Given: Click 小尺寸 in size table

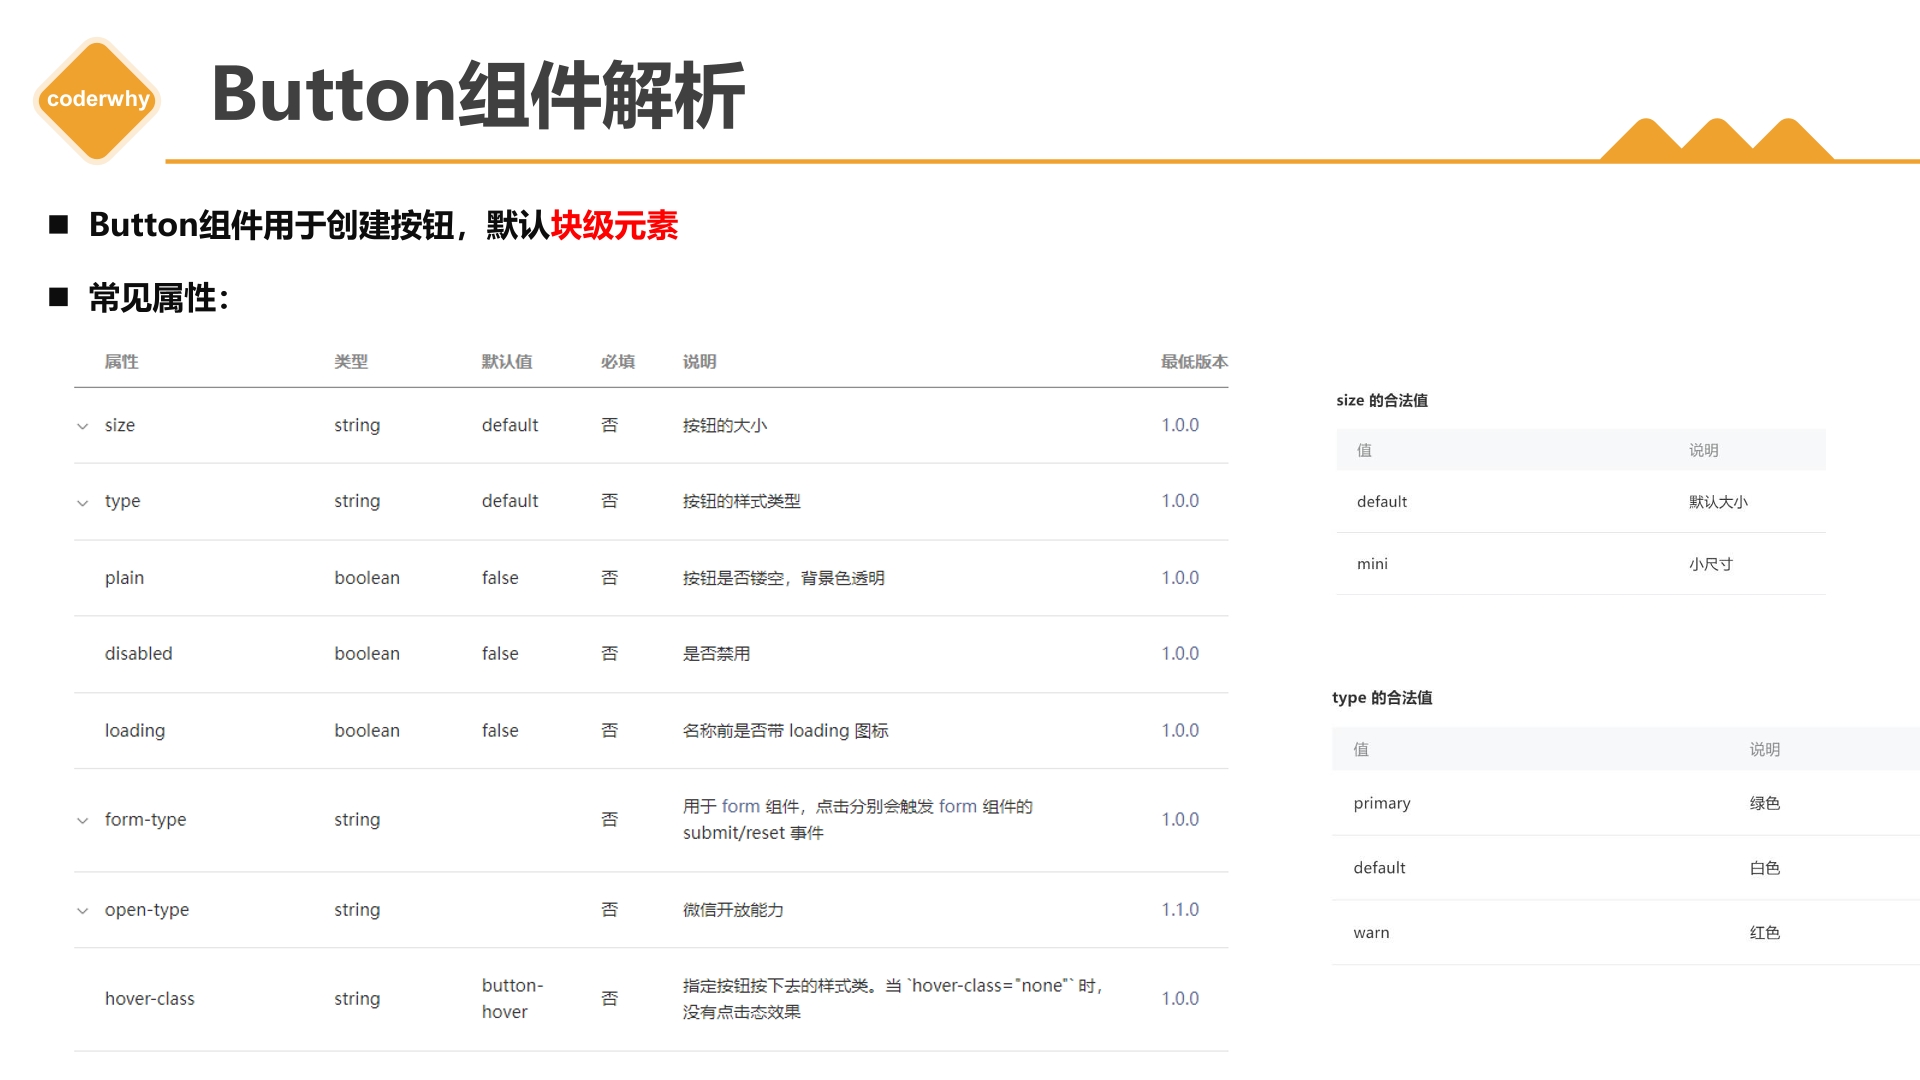Looking at the screenshot, I should coord(1710,564).
